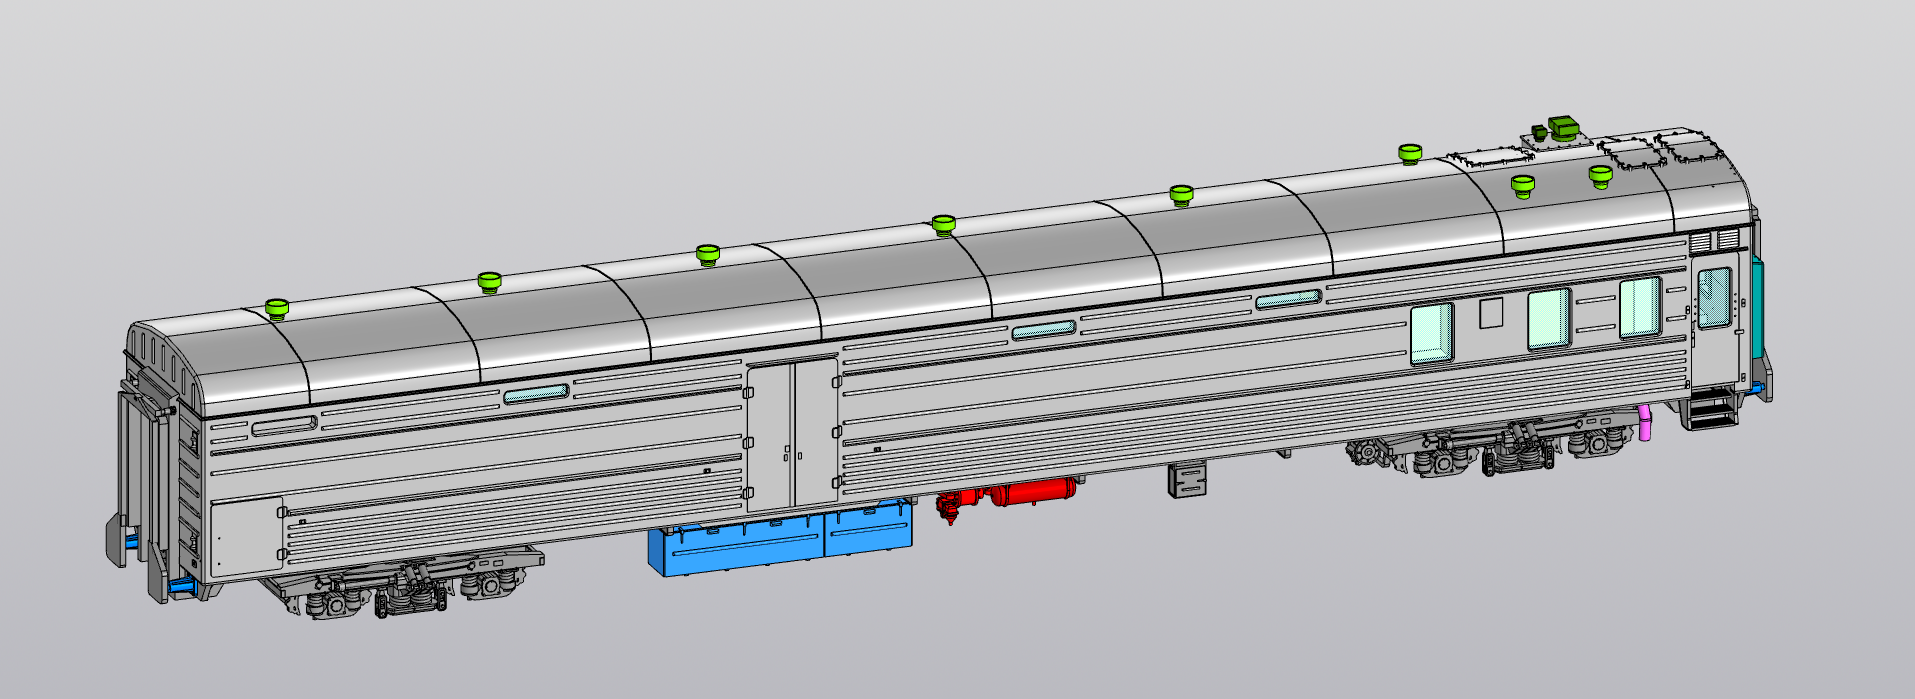Select the entry steps at the right end
Image resolution: width=1915 pixels, height=699 pixels.
click(1710, 410)
